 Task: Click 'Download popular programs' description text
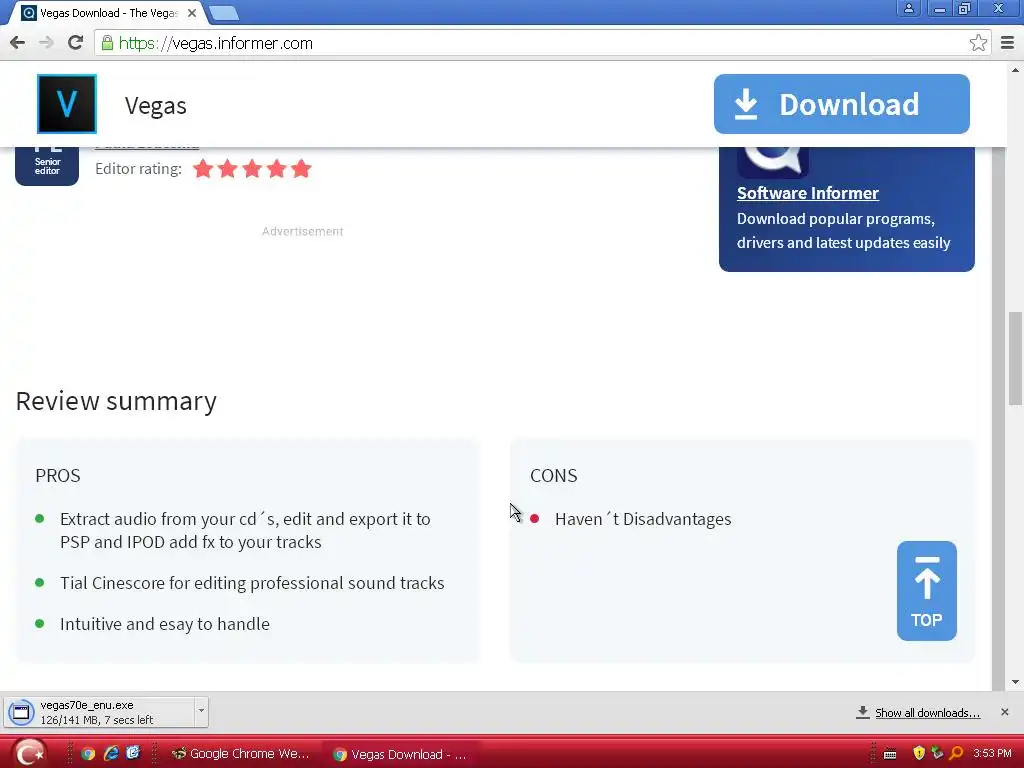tap(843, 231)
